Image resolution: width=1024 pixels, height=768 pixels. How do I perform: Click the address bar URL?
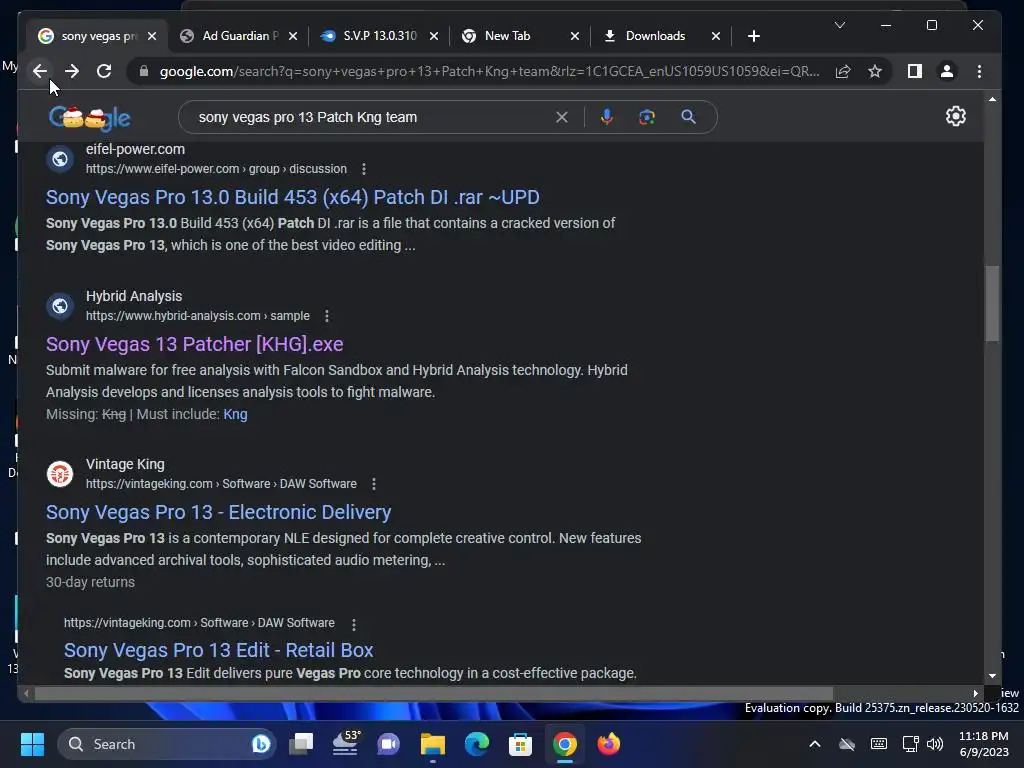click(x=490, y=71)
